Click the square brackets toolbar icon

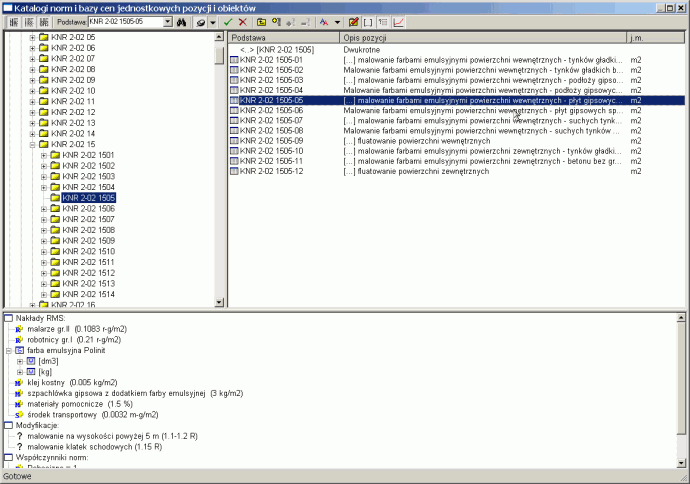[368, 21]
